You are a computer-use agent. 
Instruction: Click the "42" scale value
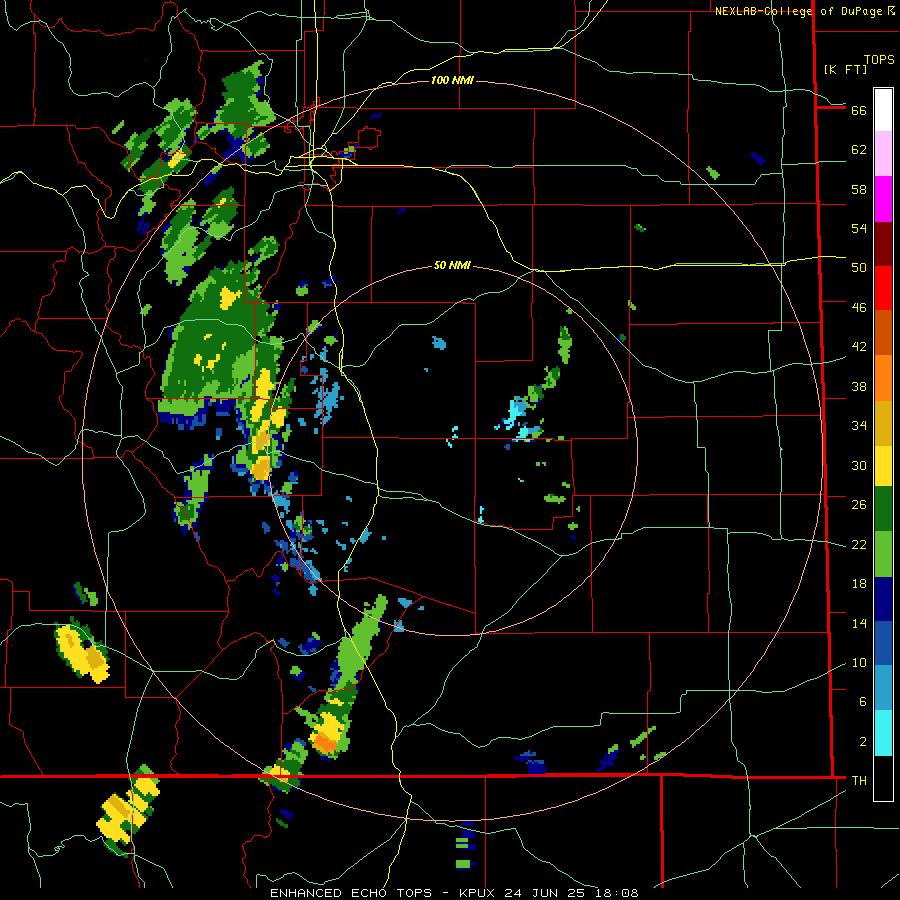pos(859,347)
